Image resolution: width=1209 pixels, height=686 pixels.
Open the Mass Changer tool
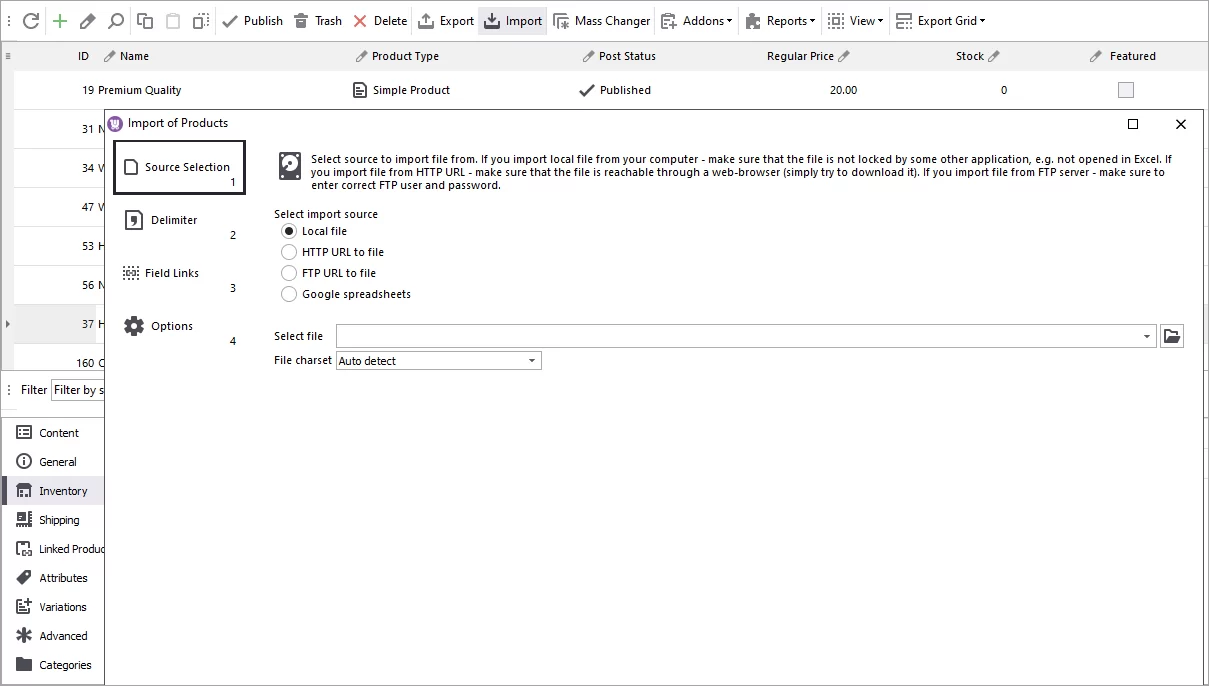coord(601,20)
